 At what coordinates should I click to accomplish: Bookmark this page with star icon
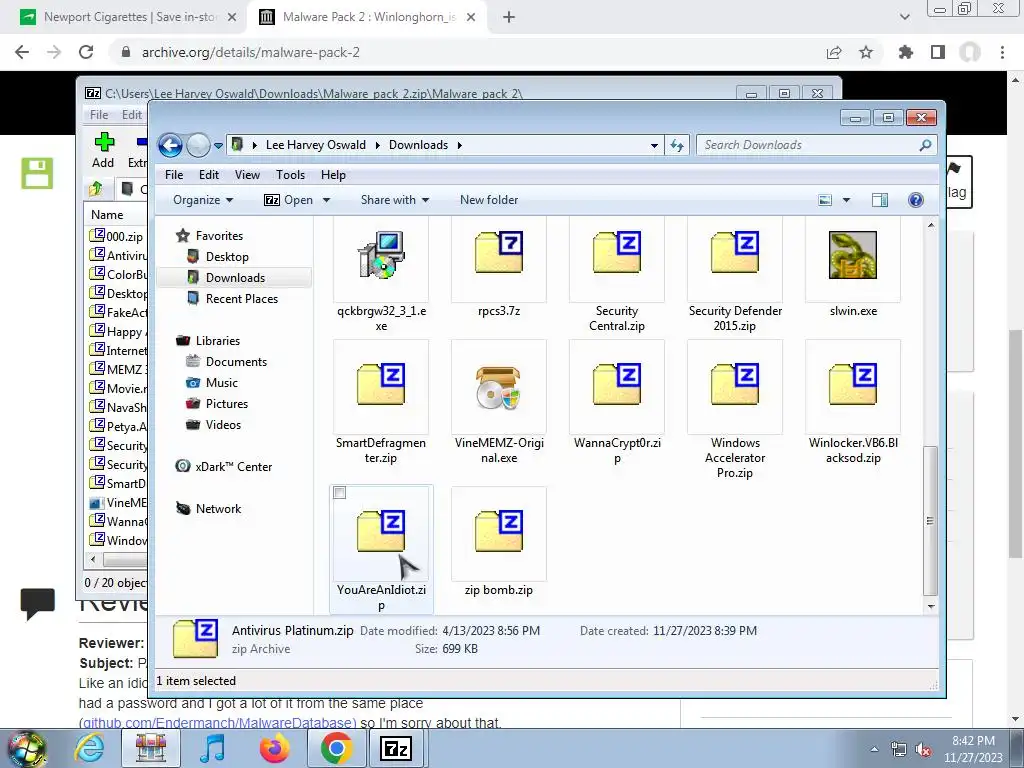click(866, 52)
